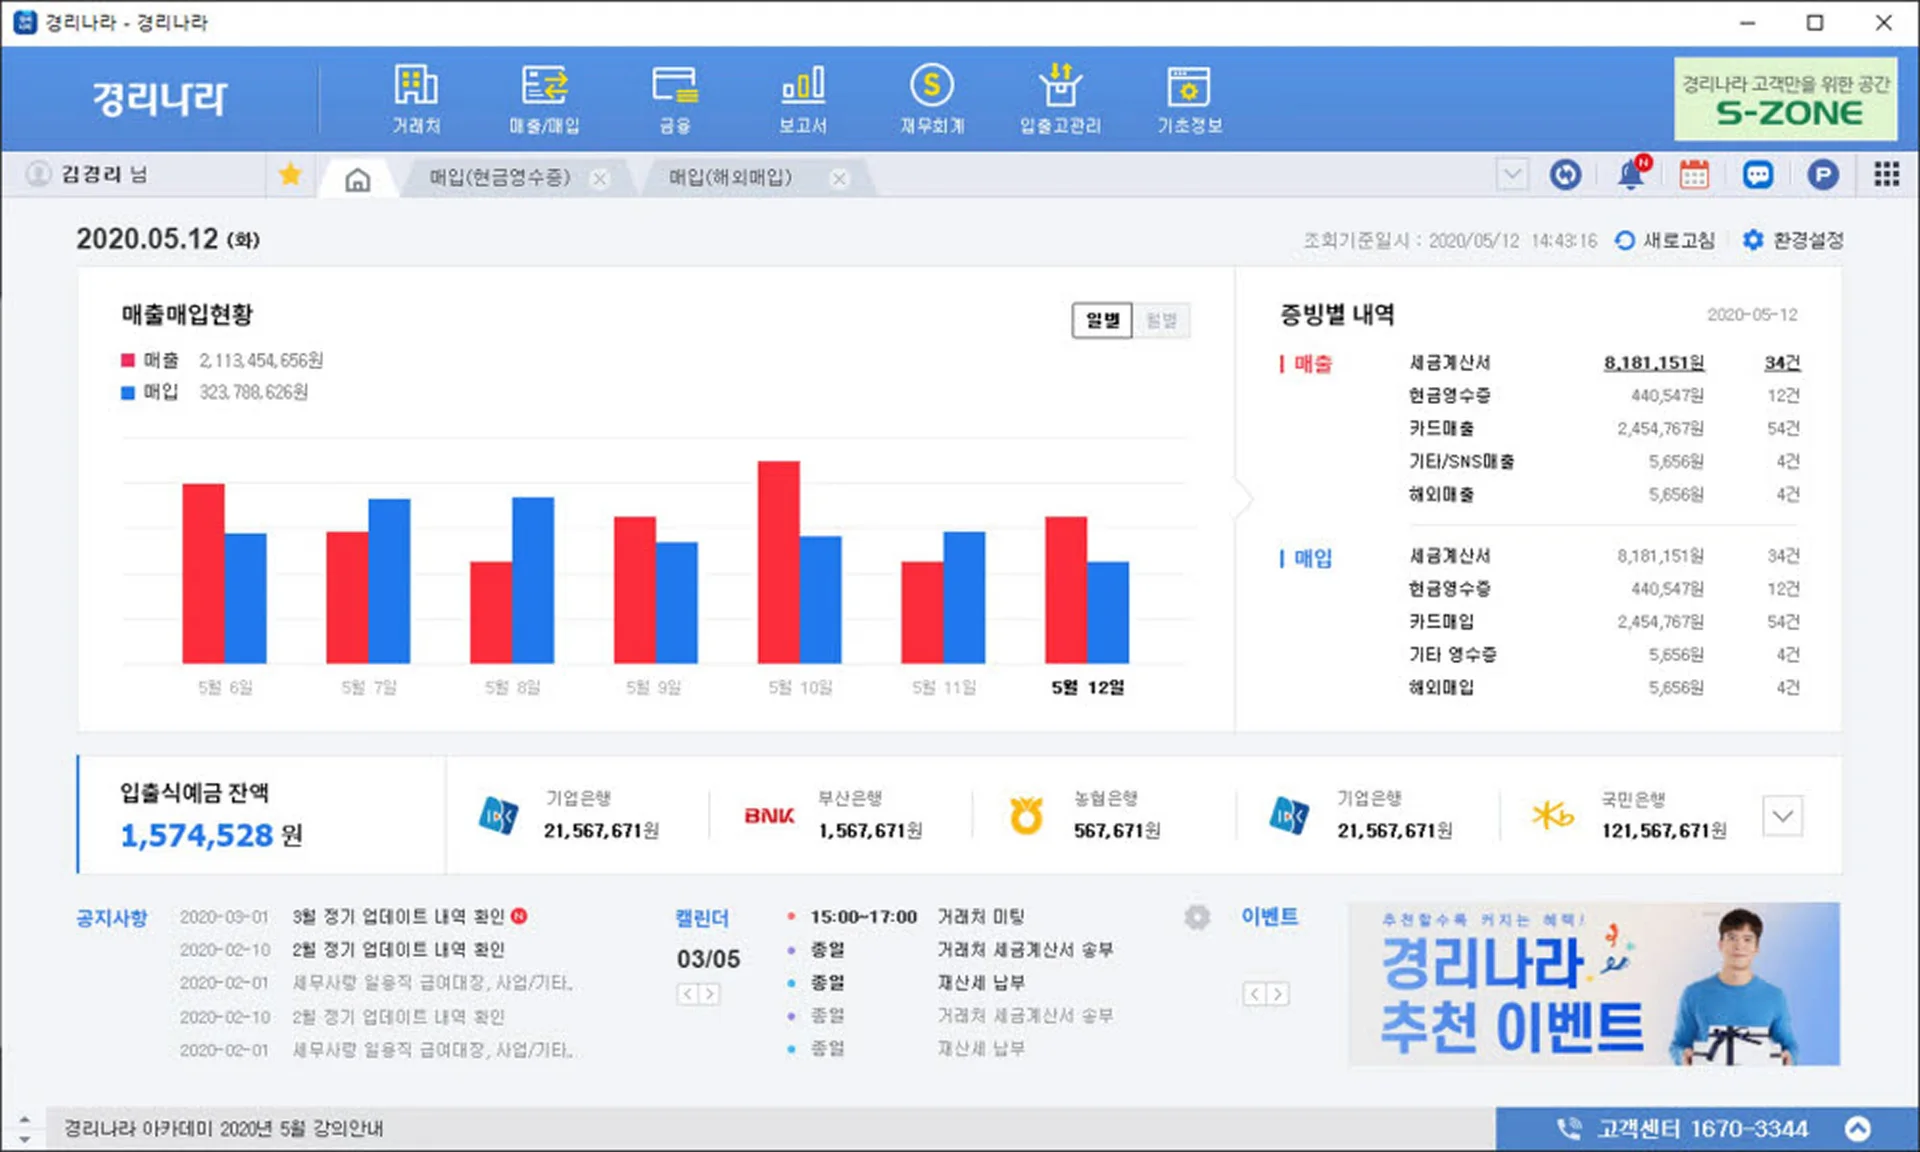Open the 재무회계 accounting icon
Viewport: 1920px width, 1152px height.
(x=932, y=97)
